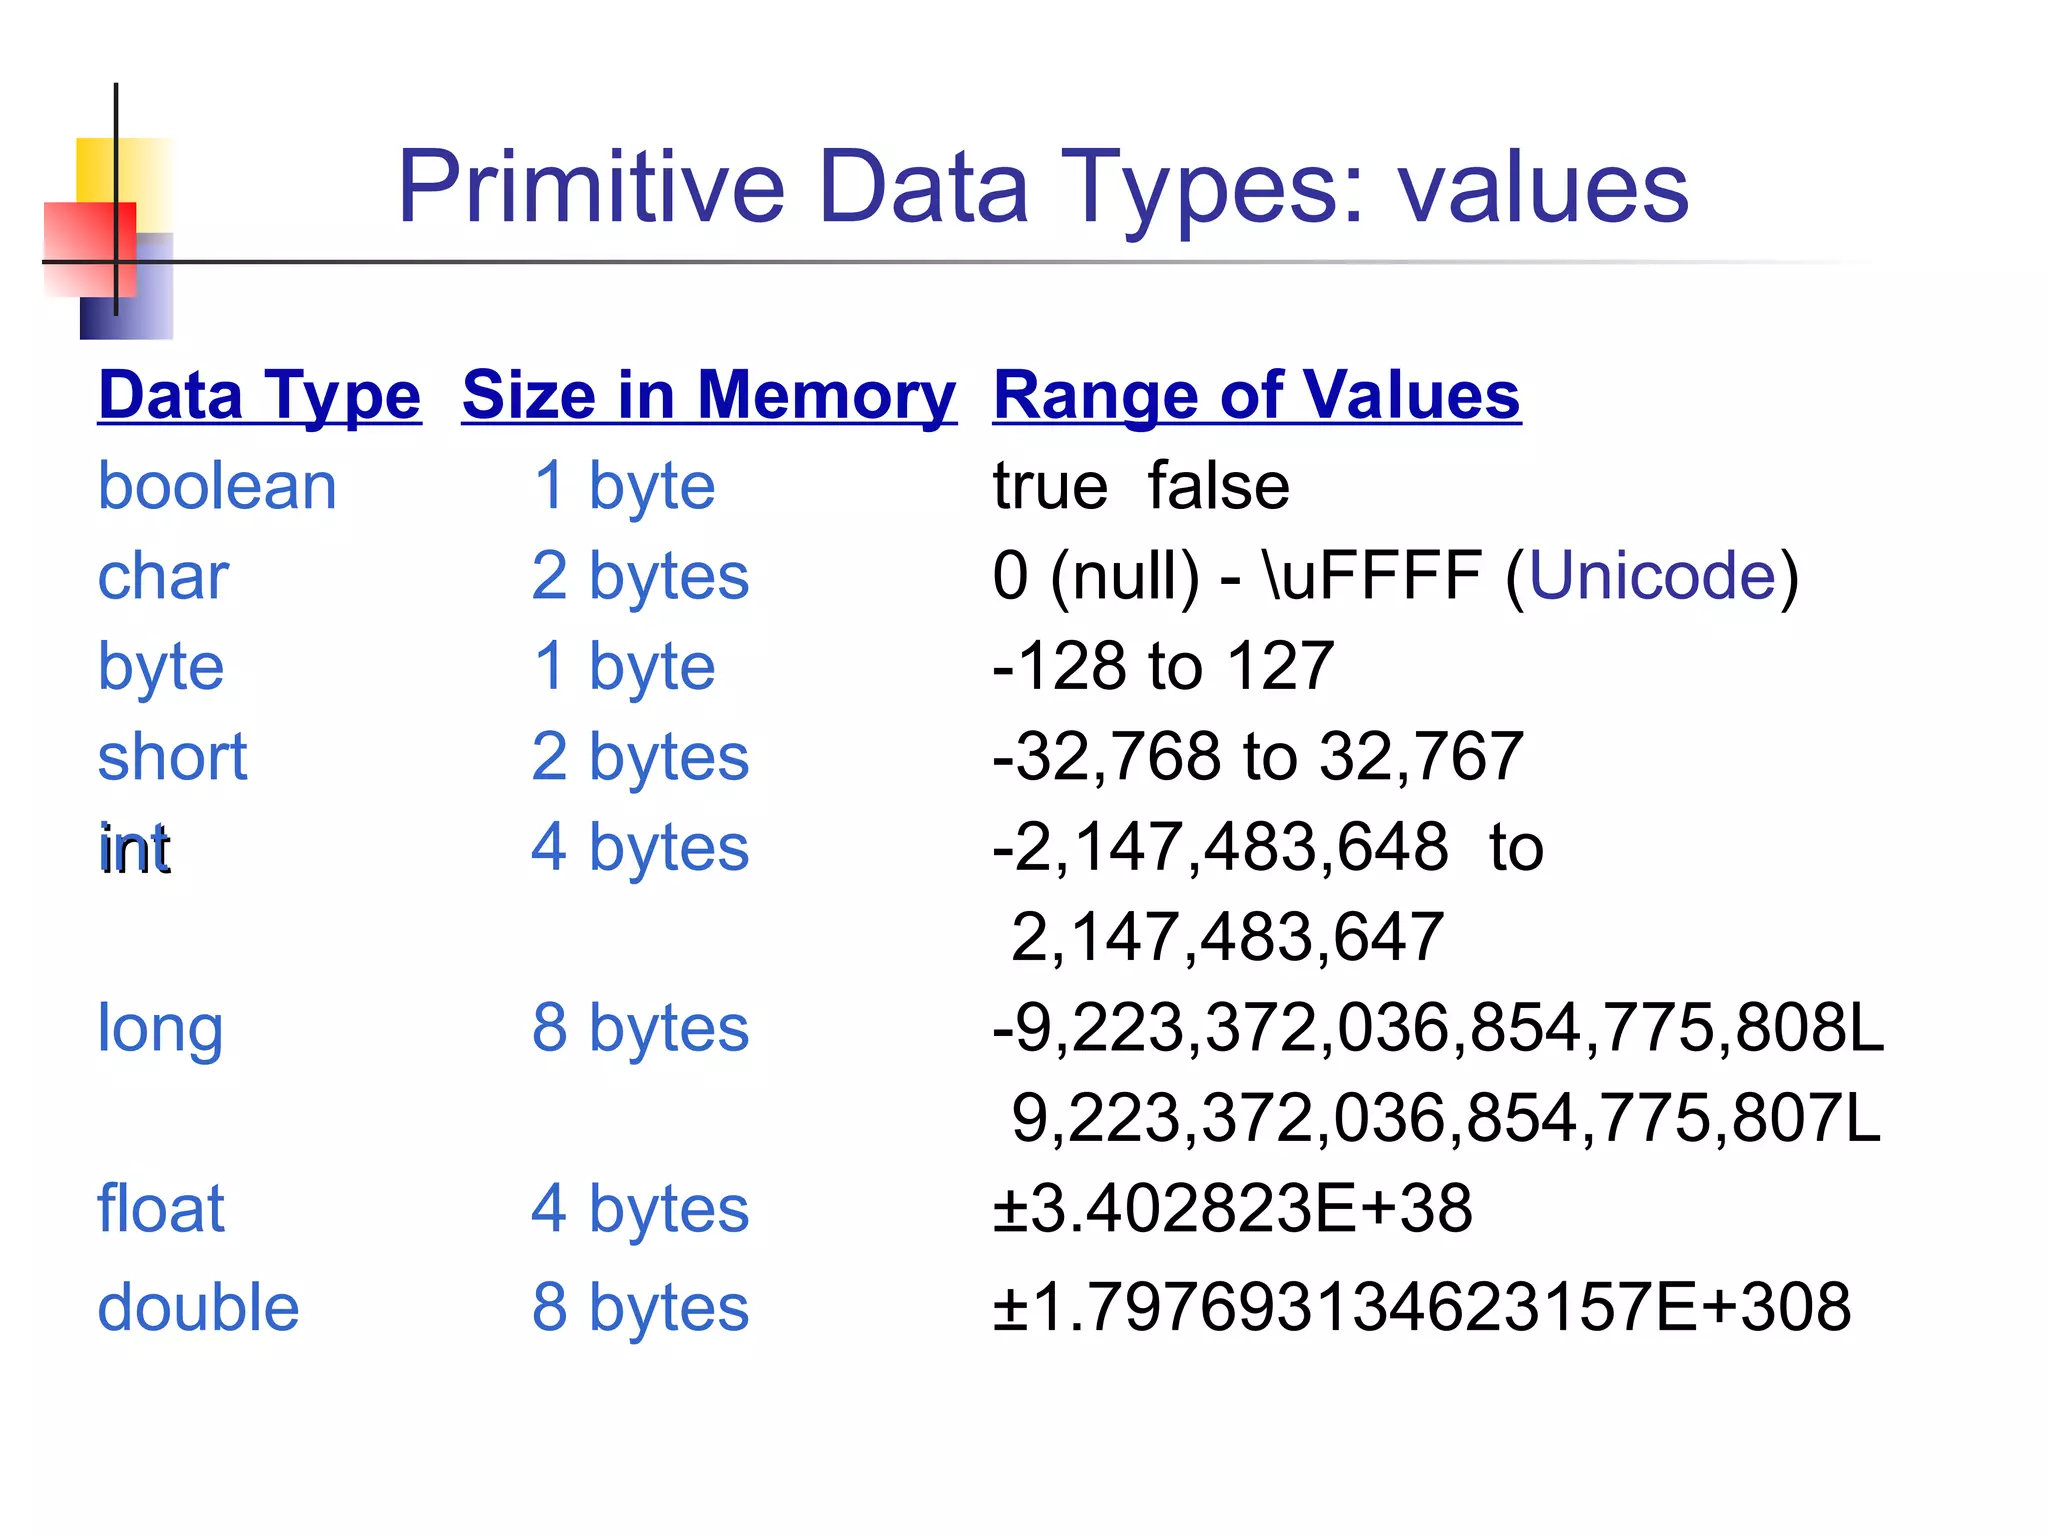2048x1536 pixels.
Task: Select the 'char' data type text
Action: click(163, 577)
